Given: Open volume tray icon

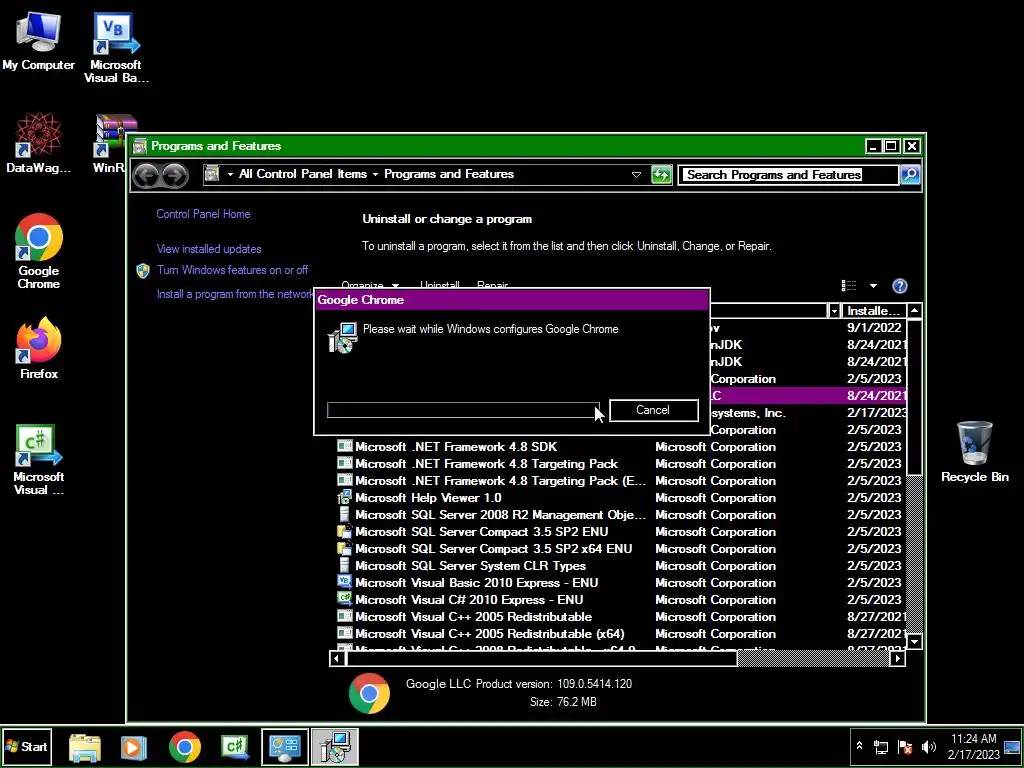Looking at the screenshot, I should point(928,747).
